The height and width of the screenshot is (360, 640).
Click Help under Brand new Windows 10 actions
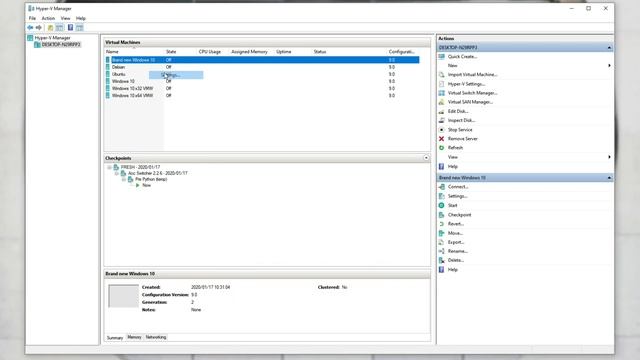point(453,270)
